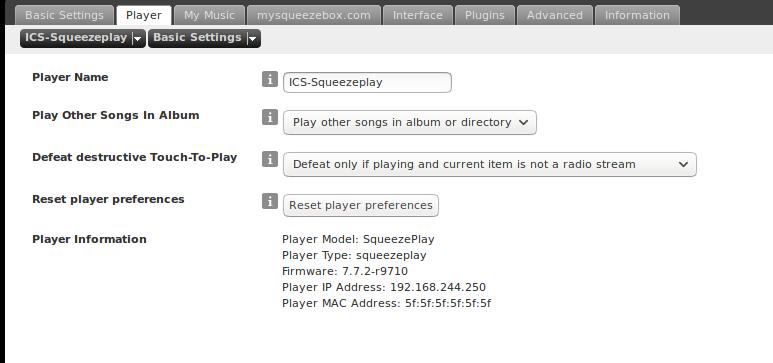
Task: Open the Information tab
Action: (637, 15)
